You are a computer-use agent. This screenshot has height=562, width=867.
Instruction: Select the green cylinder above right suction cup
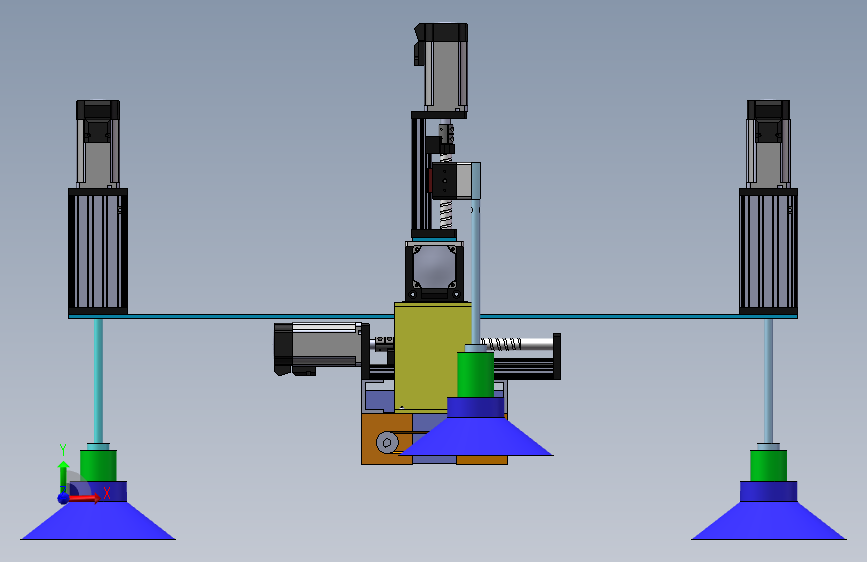[x=769, y=465]
